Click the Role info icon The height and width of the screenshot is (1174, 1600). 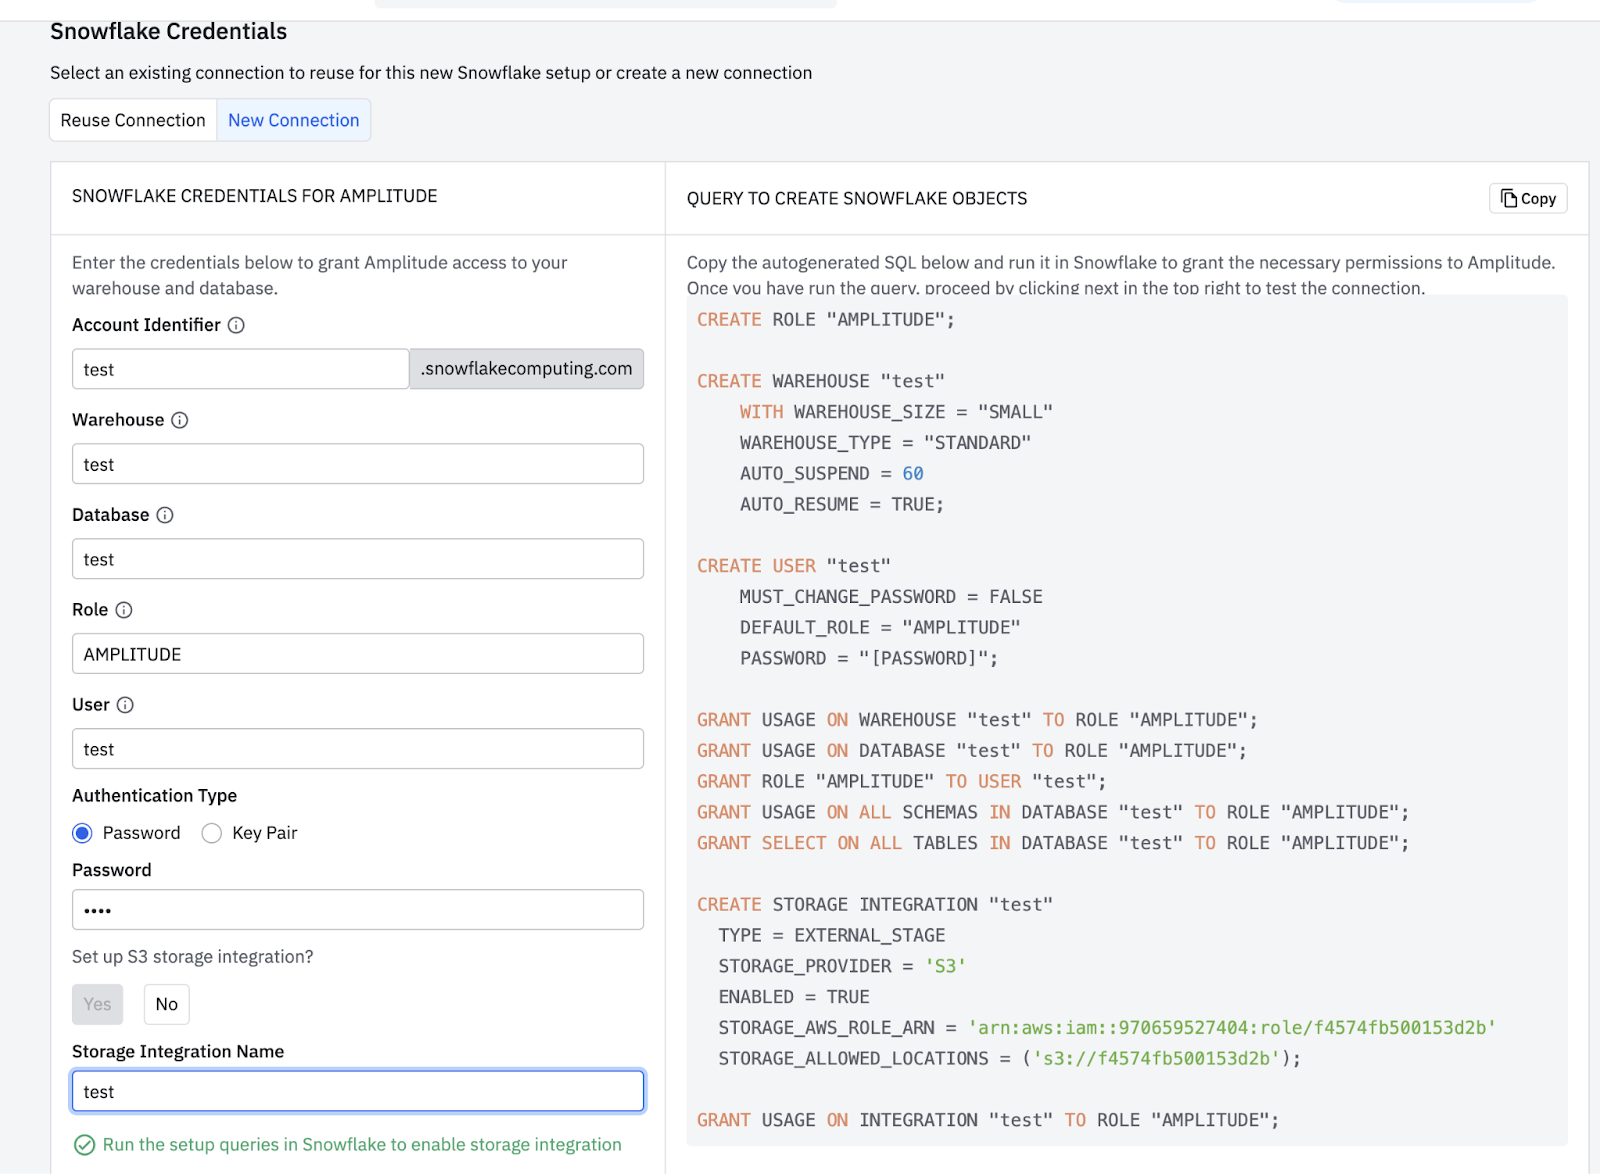coord(124,610)
